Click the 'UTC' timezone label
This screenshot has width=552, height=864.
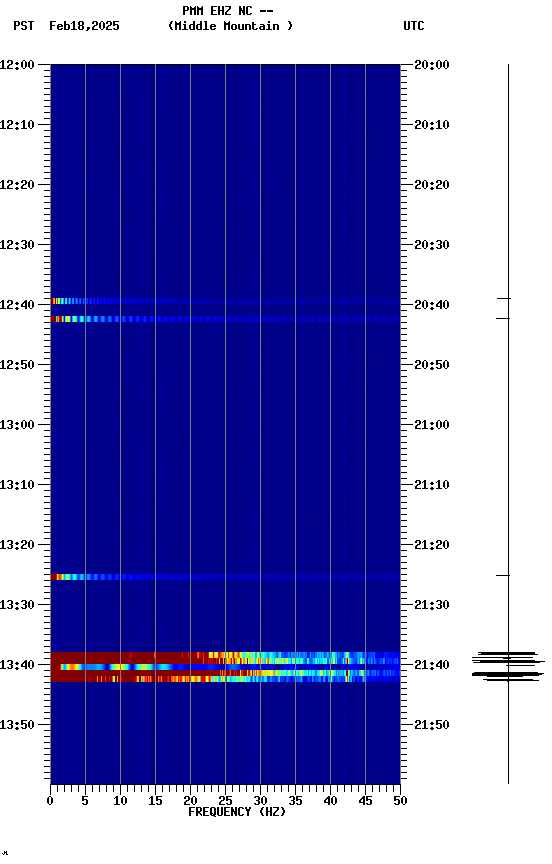point(414,26)
